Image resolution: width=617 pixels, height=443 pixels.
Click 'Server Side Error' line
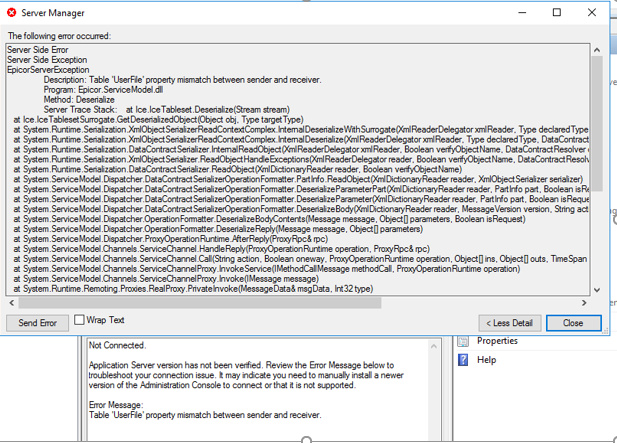pos(38,50)
